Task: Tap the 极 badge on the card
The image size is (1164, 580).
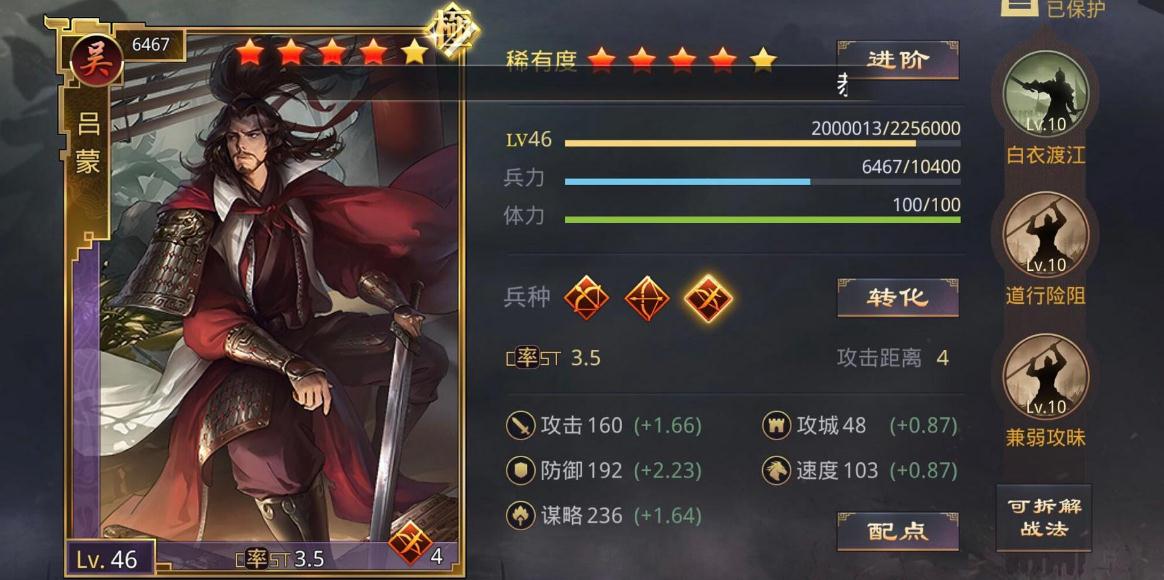Action: tap(454, 31)
